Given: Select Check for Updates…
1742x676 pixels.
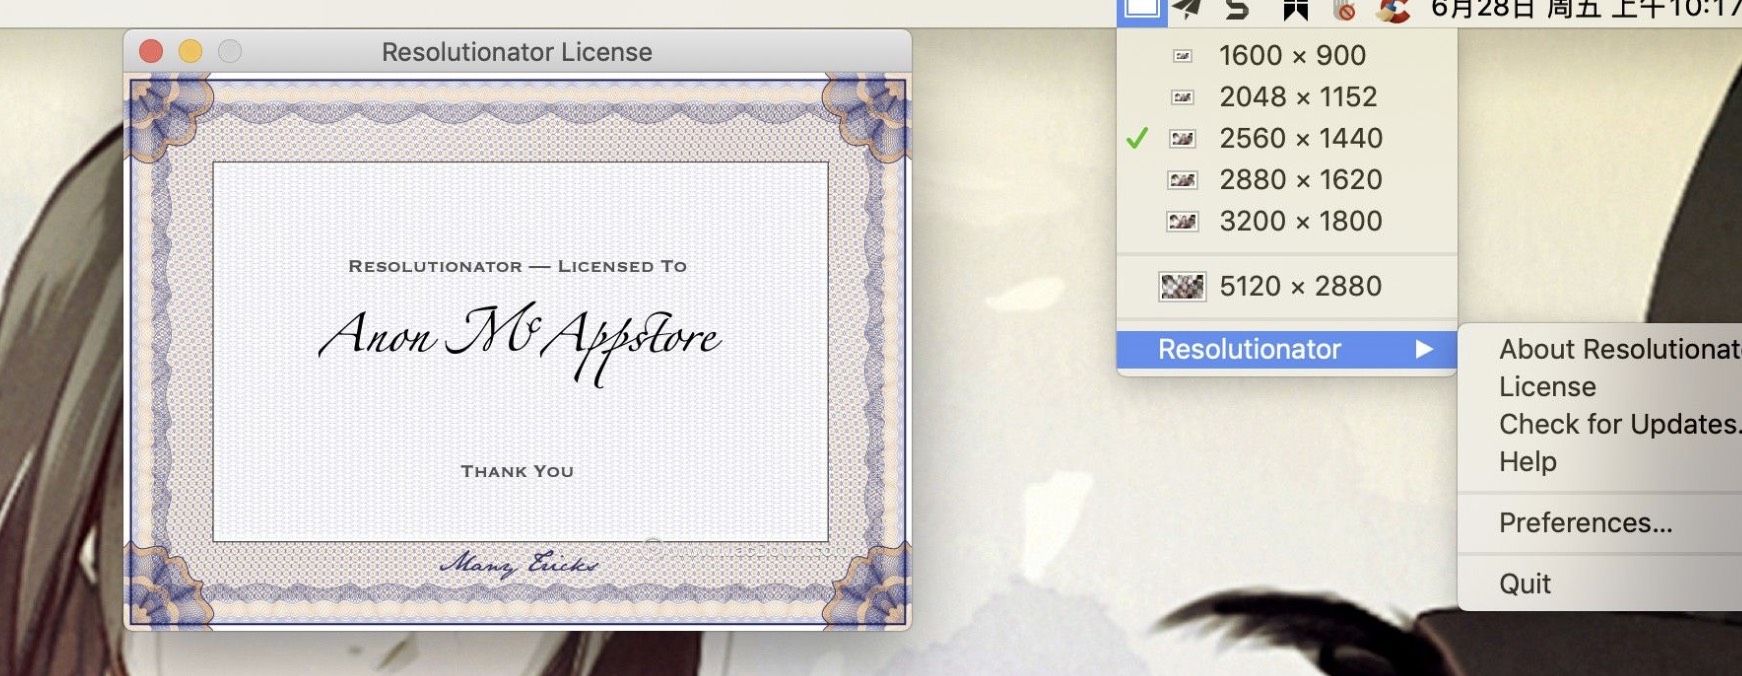Looking at the screenshot, I should [1600, 425].
